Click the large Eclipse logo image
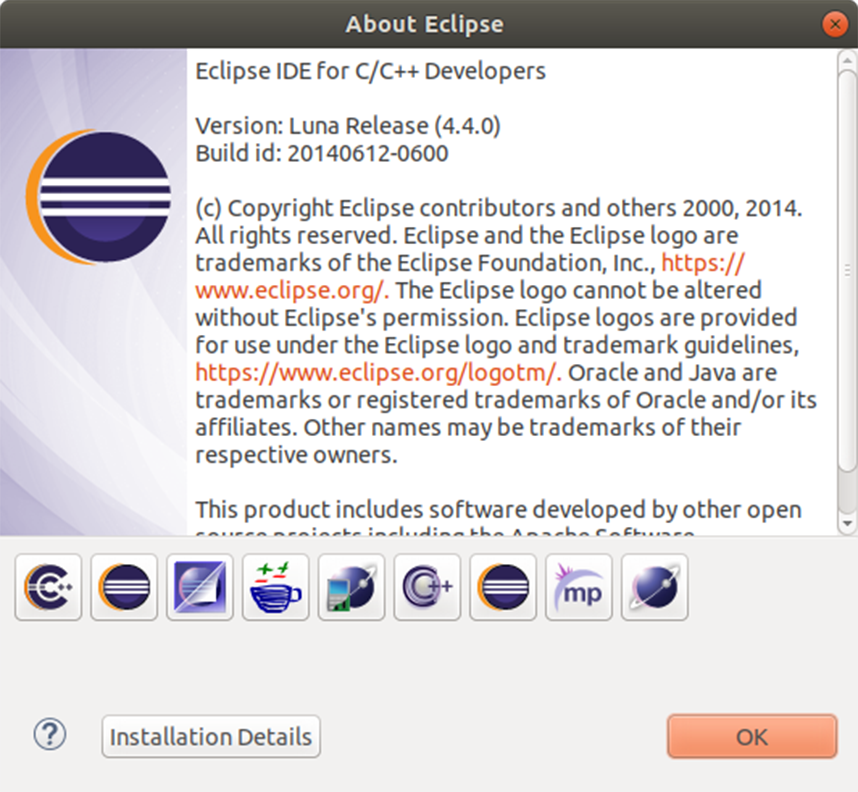The image size is (858, 792). click(98, 197)
